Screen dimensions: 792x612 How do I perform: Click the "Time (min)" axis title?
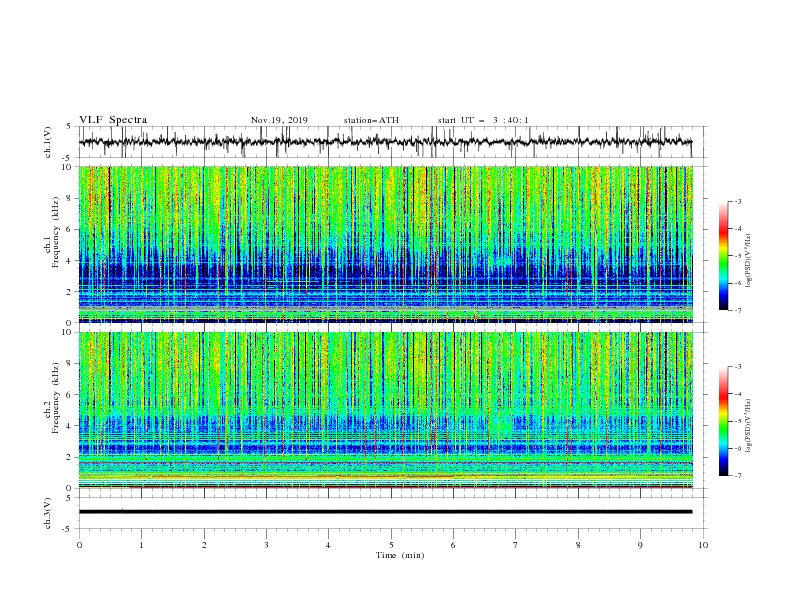[x=400, y=555]
